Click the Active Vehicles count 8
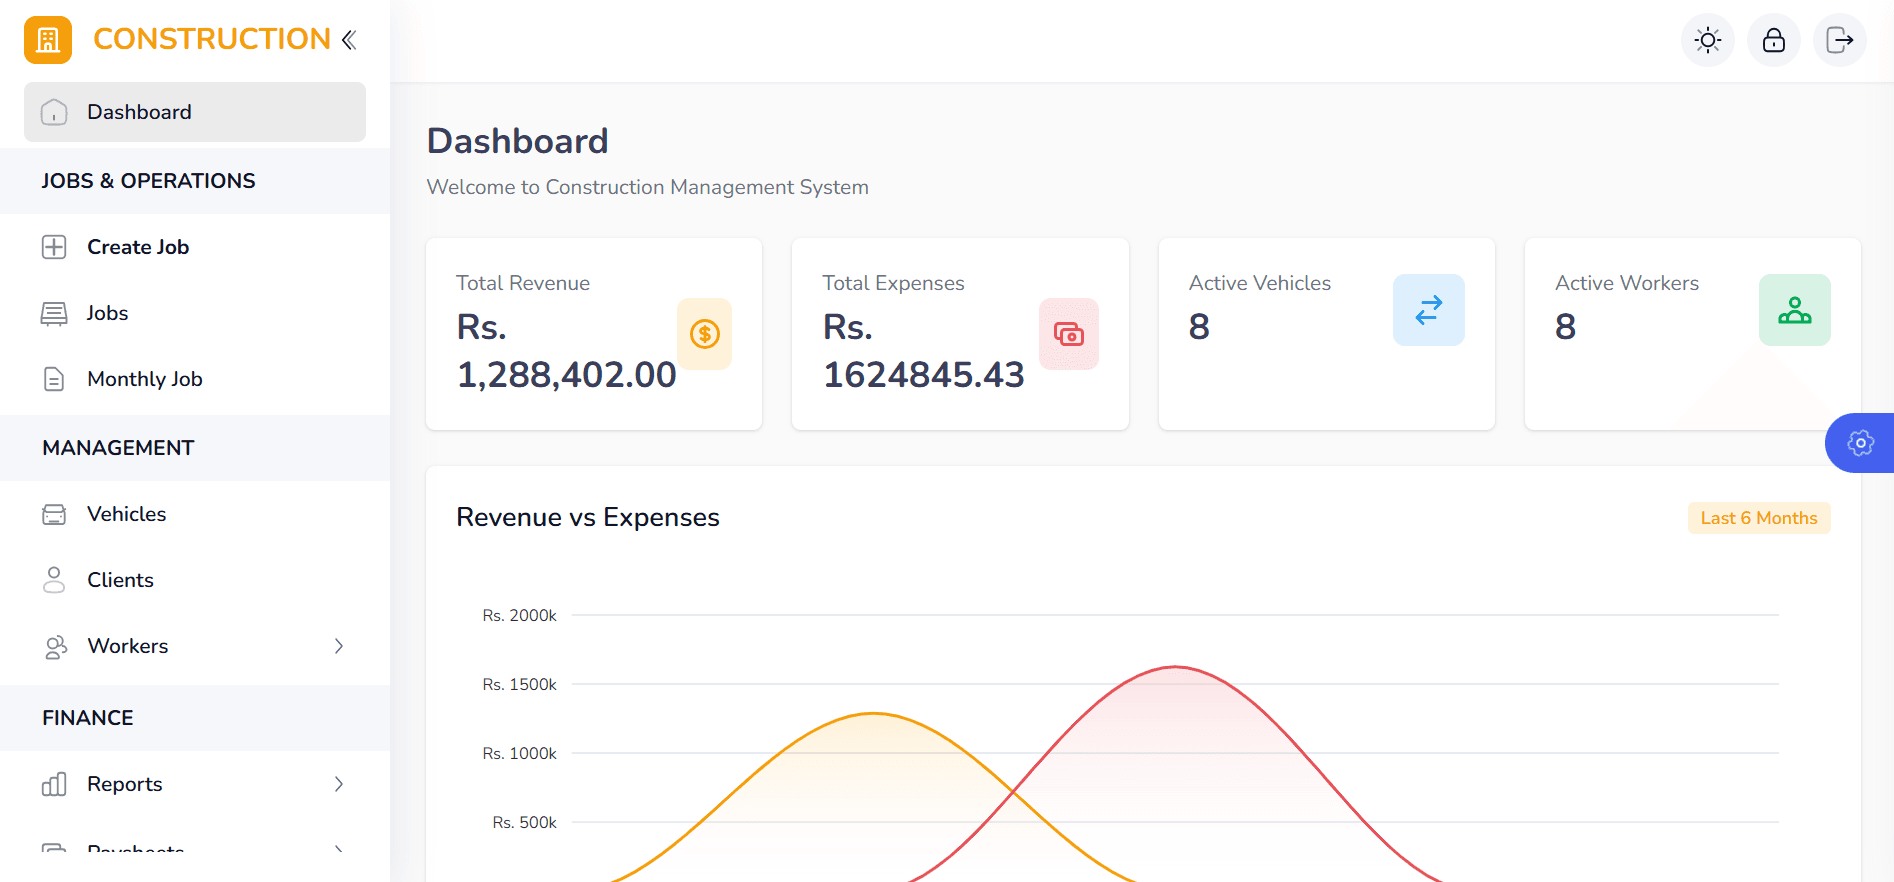Image resolution: width=1894 pixels, height=882 pixels. [x=1199, y=327]
